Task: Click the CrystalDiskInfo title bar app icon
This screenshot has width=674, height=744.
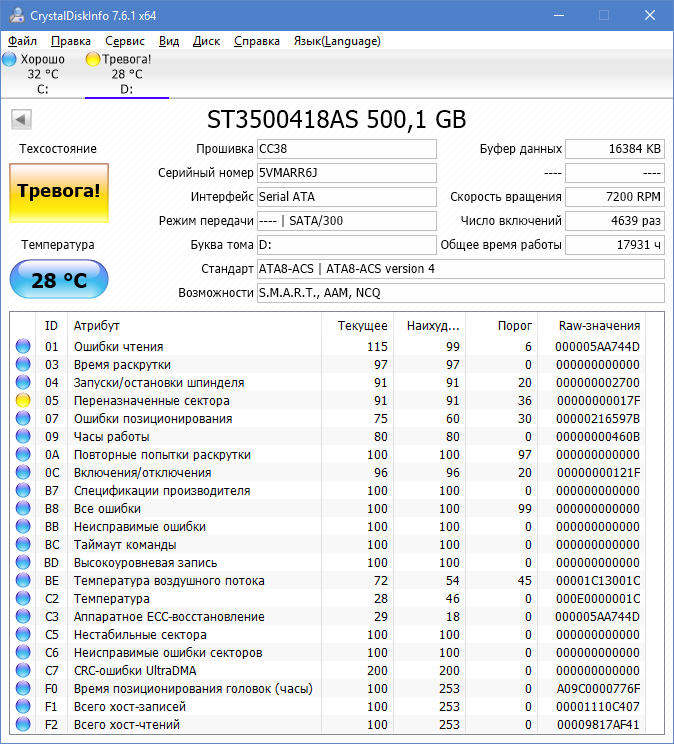Action: (x=17, y=16)
